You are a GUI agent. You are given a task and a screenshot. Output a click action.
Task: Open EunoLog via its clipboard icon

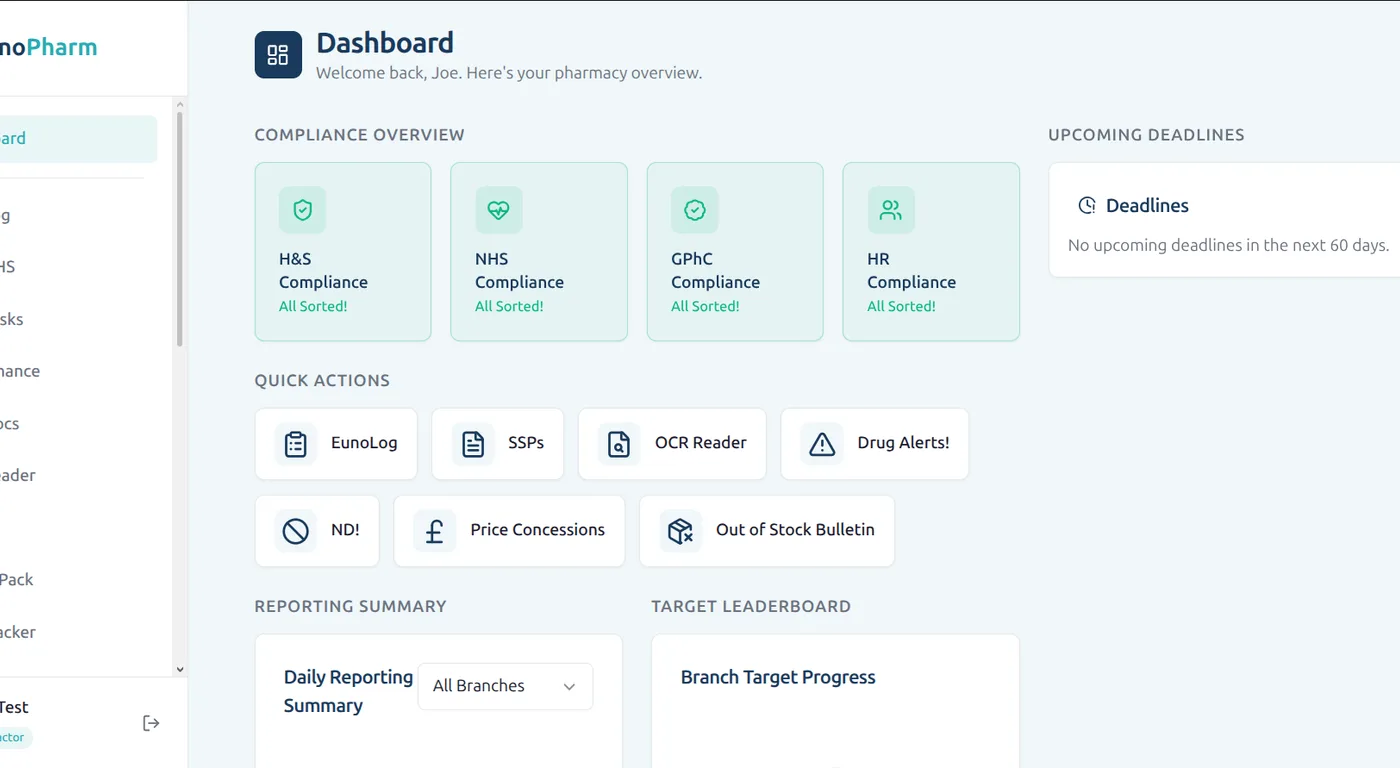(x=295, y=443)
